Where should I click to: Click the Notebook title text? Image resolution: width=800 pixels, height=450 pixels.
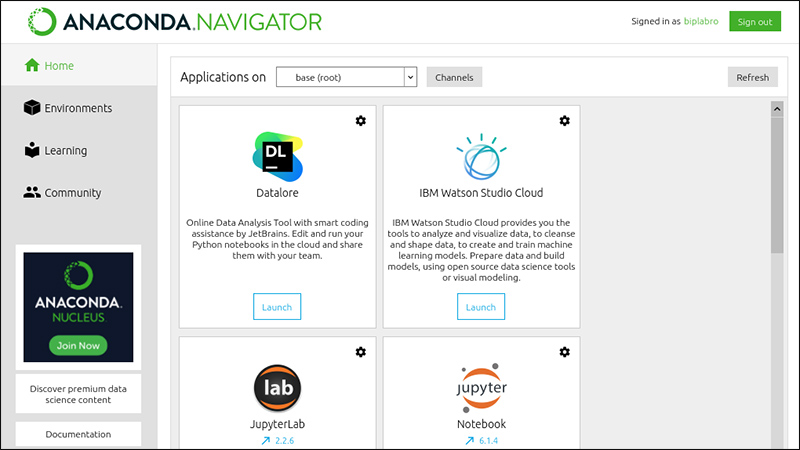[x=481, y=424]
